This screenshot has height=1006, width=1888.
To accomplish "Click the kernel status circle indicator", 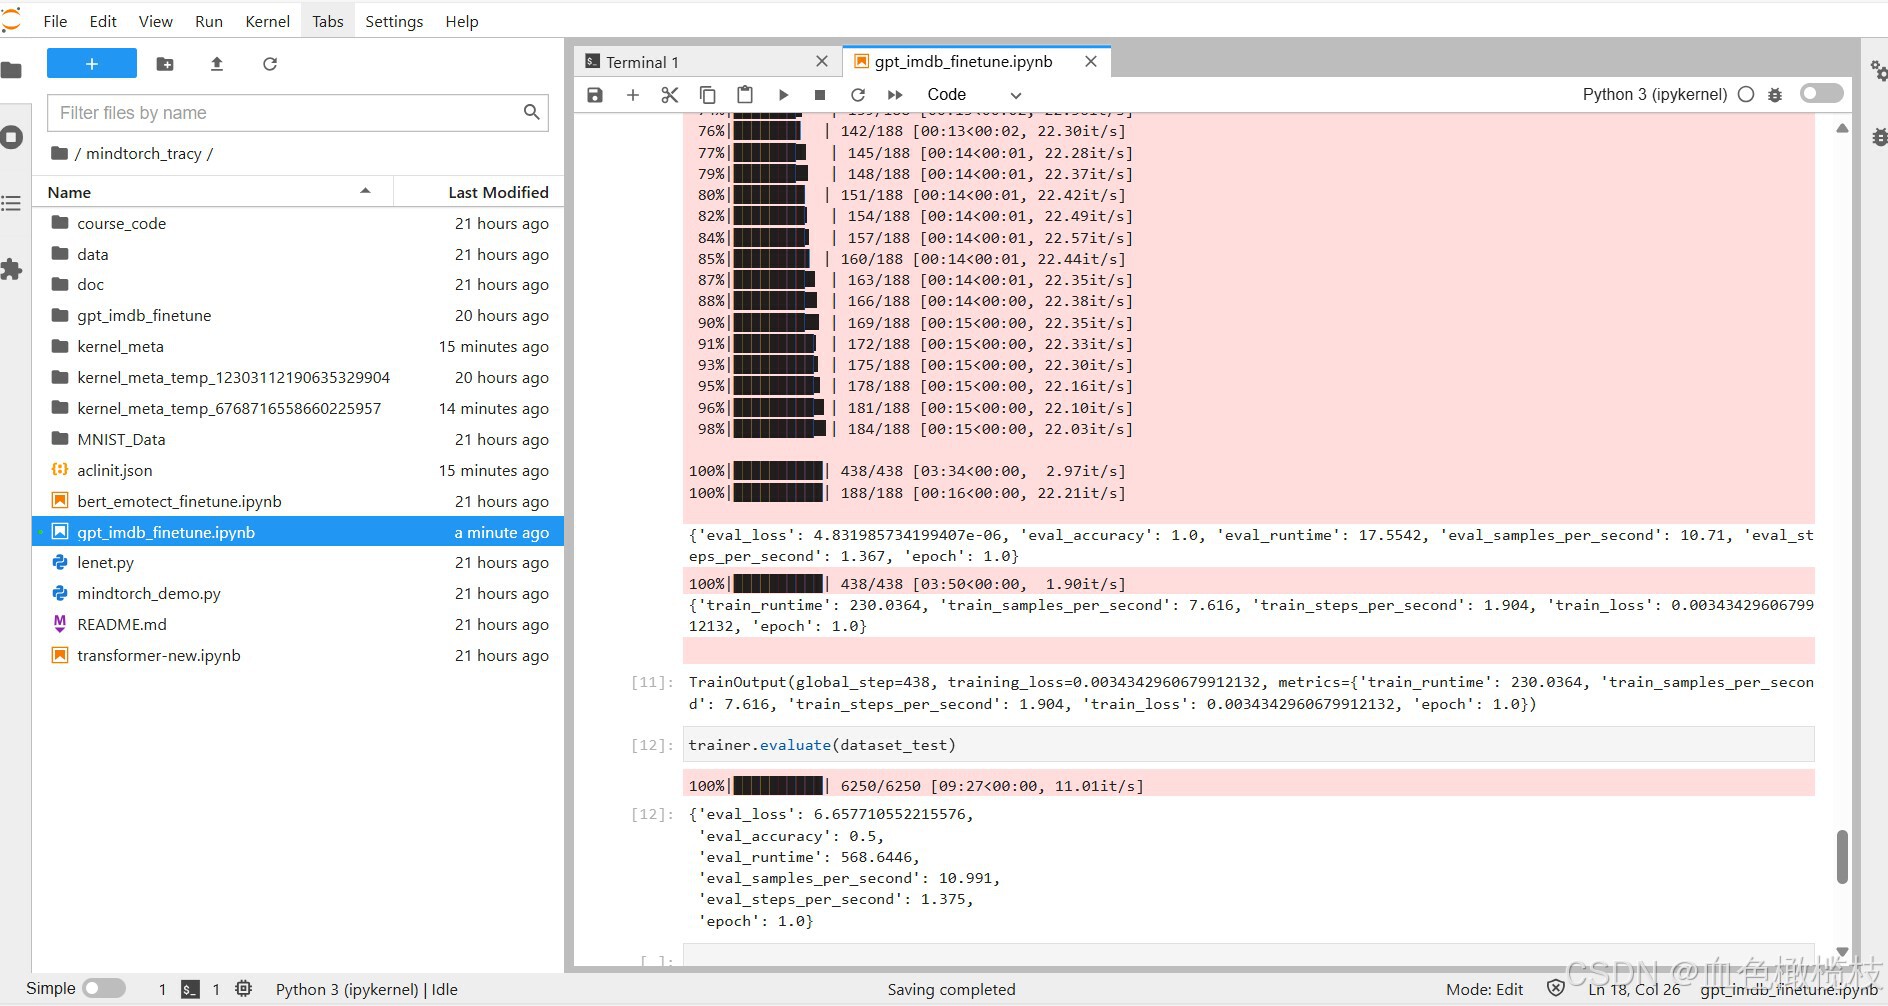I will pyautogui.click(x=1746, y=94).
